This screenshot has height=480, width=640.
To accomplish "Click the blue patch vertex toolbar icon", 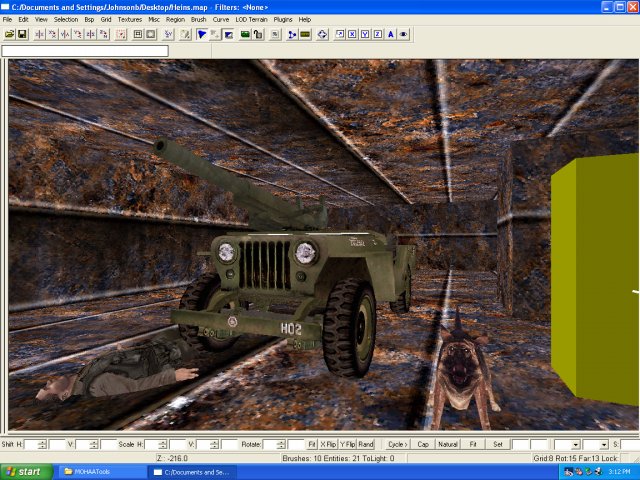I will 292,34.
